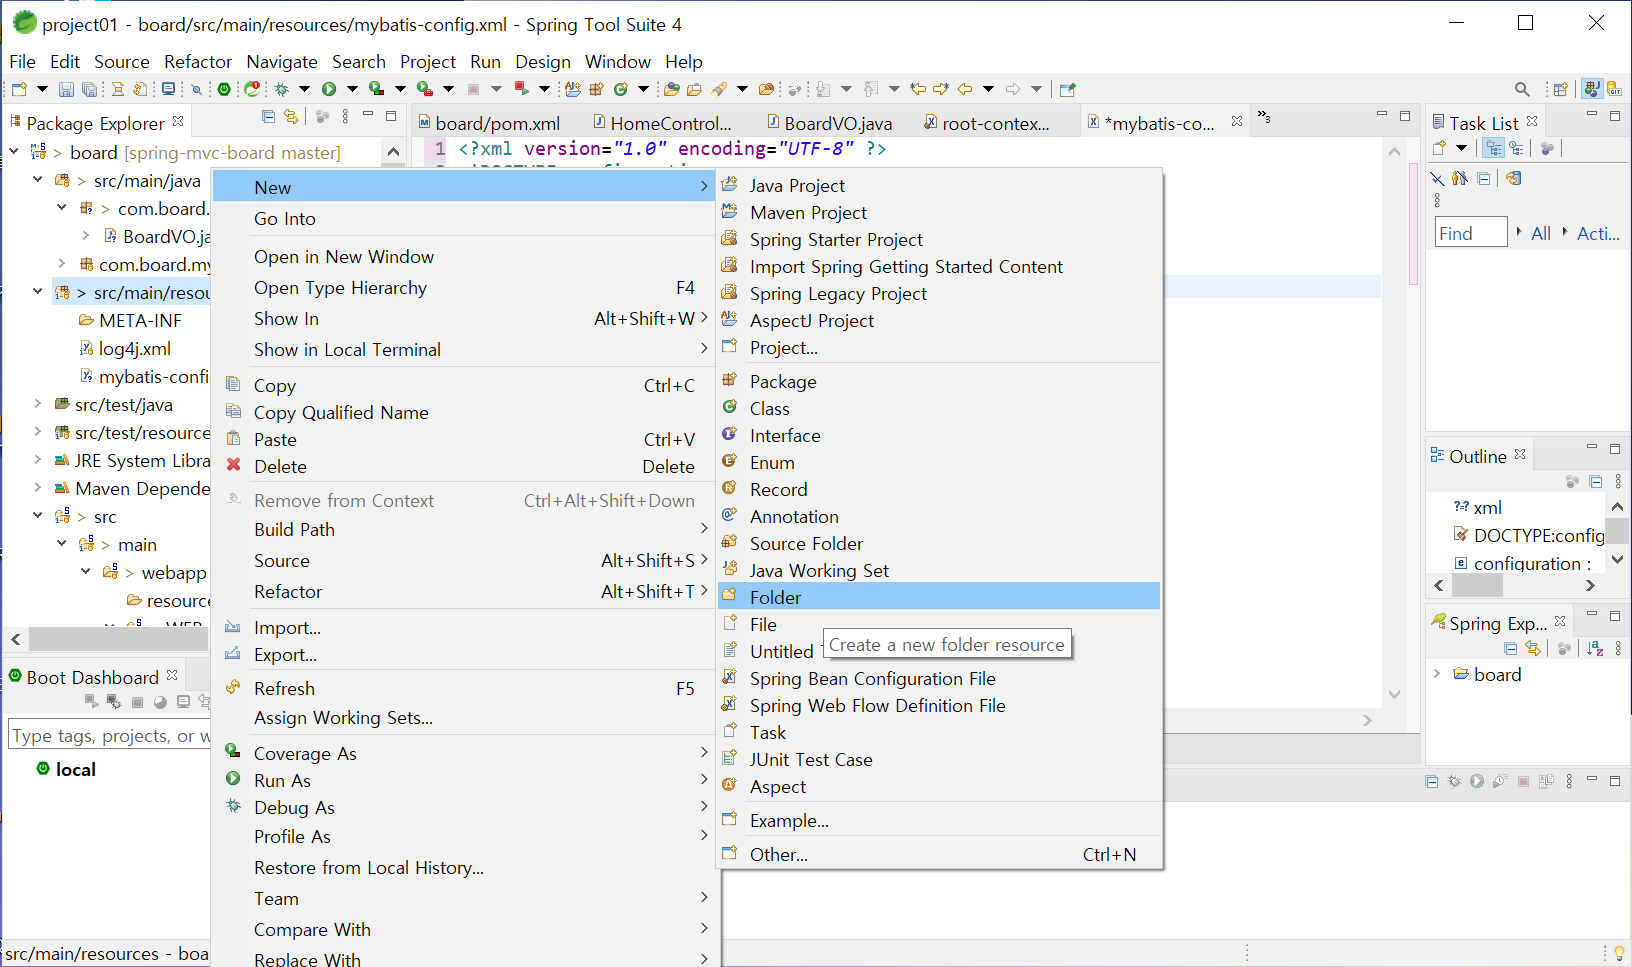This screenshot has width=1632, height=967.
Task: Open the Refactor menu in menu bar
Action: [198, 61]
